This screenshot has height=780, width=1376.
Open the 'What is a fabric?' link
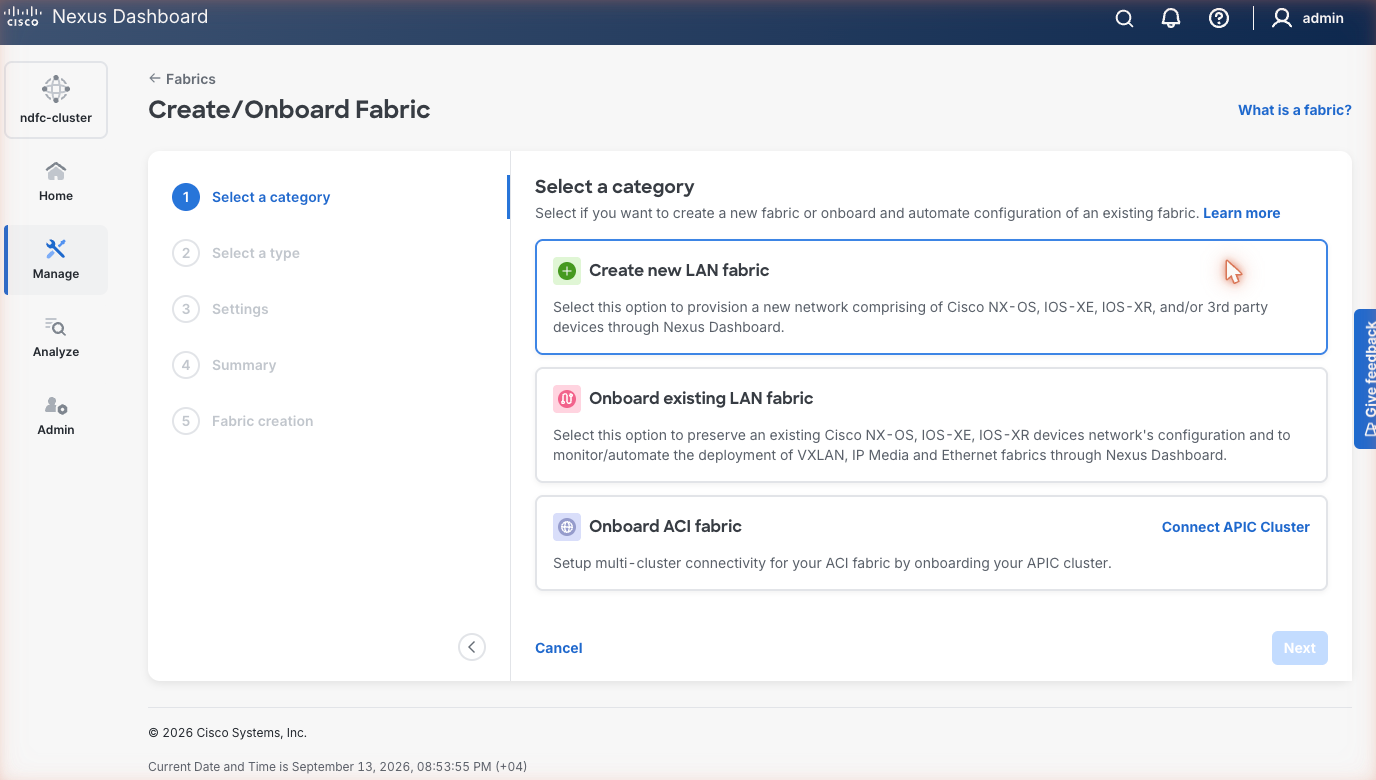coord(1295,110)
